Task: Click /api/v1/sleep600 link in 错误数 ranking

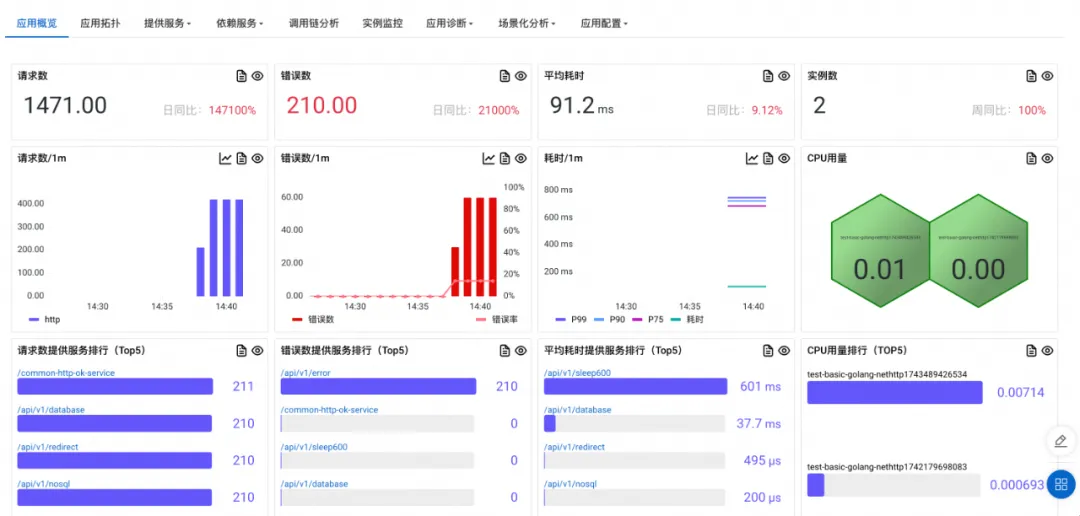Action: coord(314,447)
